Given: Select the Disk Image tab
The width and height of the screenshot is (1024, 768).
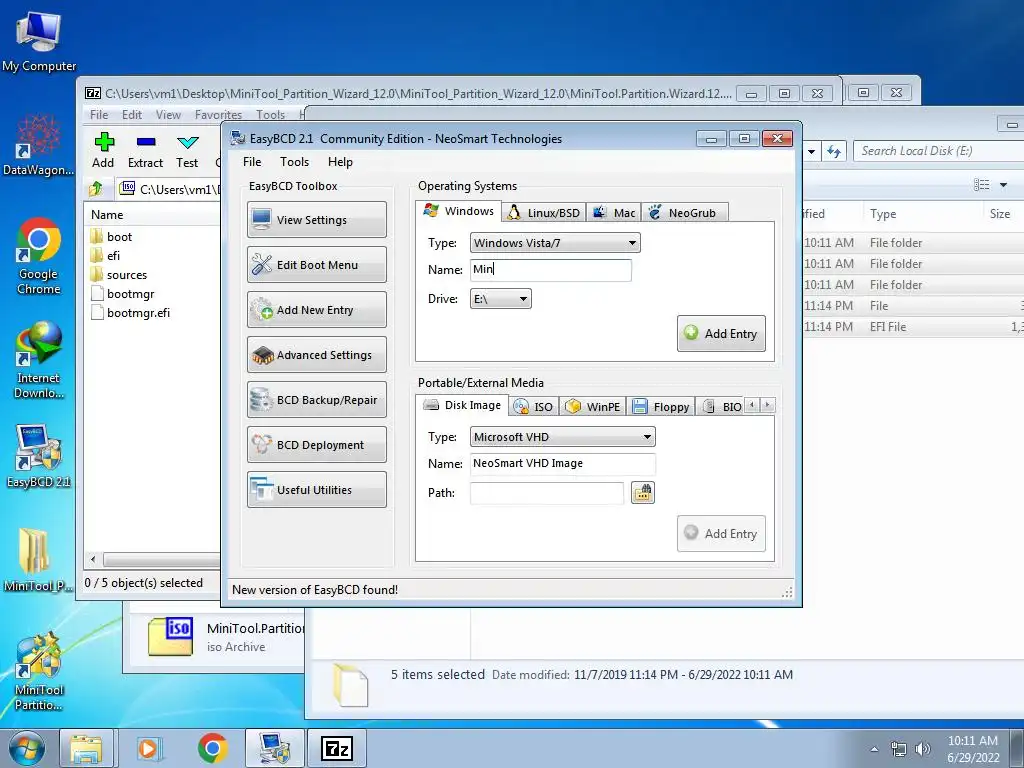Looking at the screenshot, I should tap(462, 405).
